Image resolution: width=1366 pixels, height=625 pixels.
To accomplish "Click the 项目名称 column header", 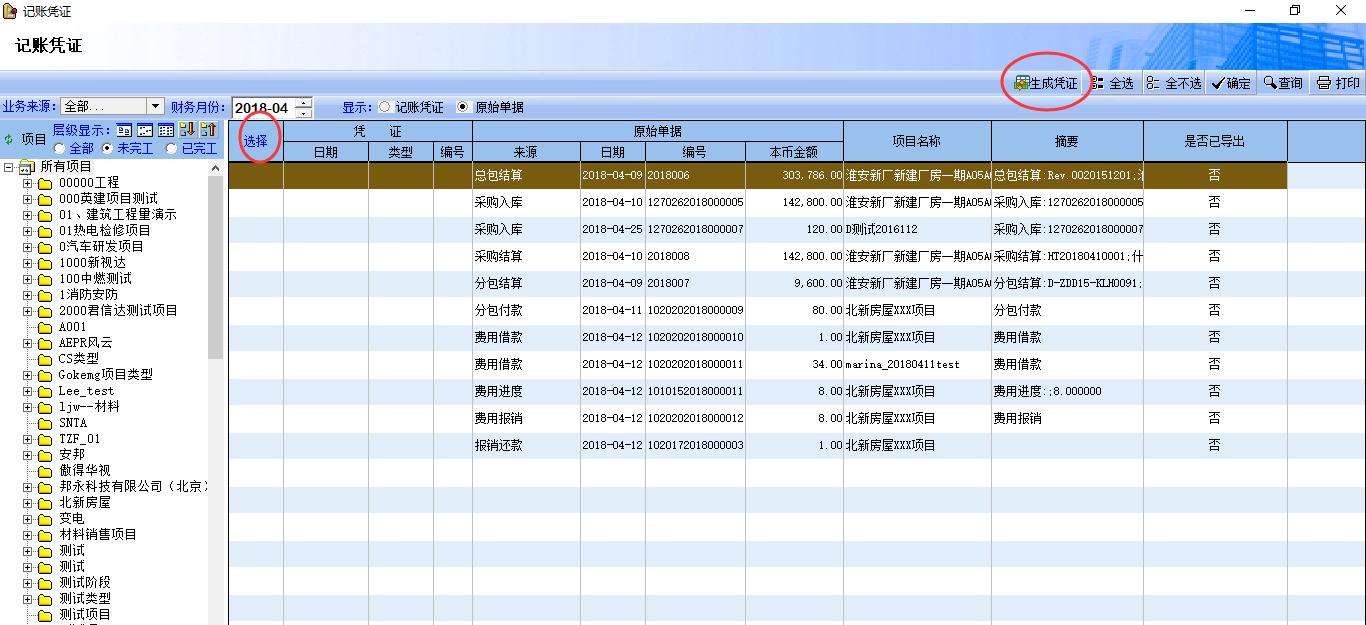I will [x=916, y=141].
